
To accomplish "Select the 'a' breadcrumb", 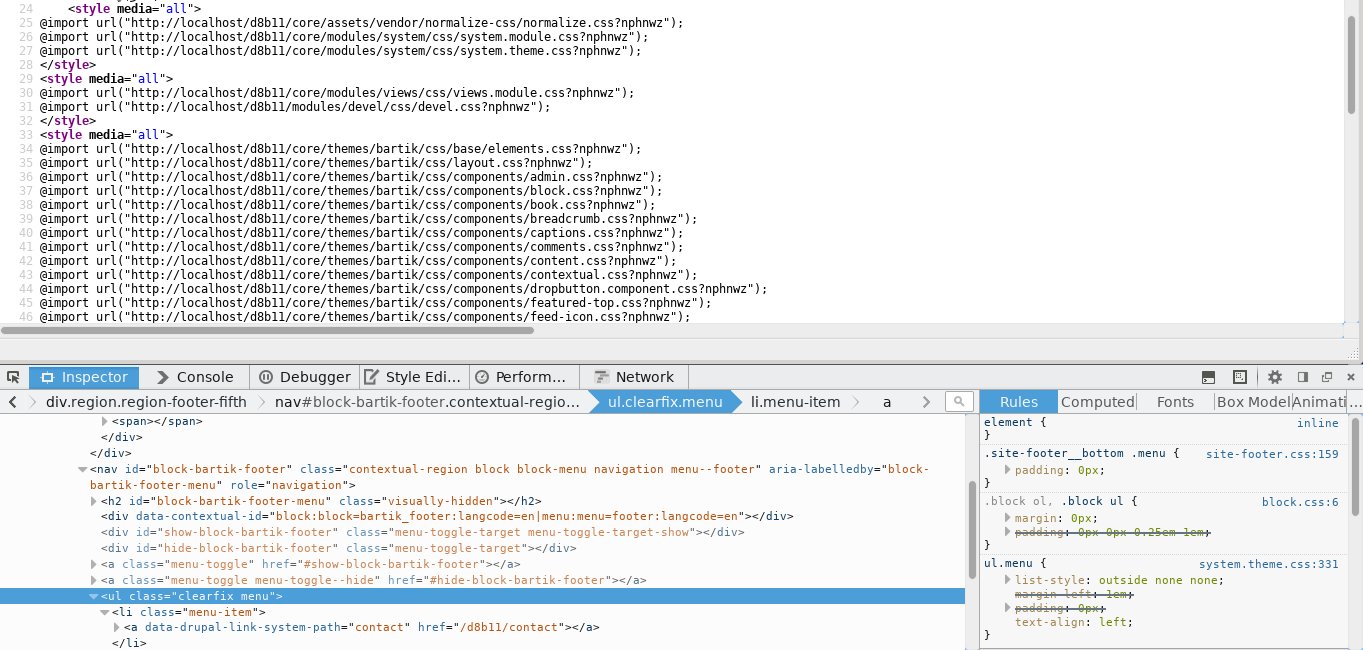I will [x=886, y=402].
